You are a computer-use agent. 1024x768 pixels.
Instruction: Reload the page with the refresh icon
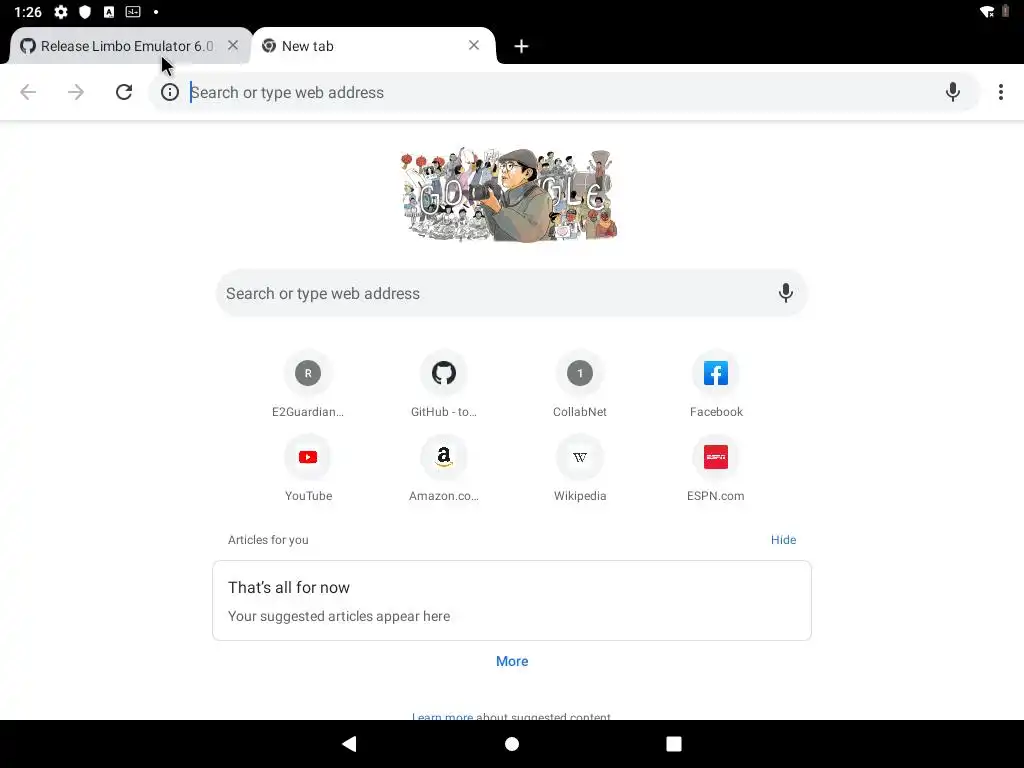tap(124, 92)
